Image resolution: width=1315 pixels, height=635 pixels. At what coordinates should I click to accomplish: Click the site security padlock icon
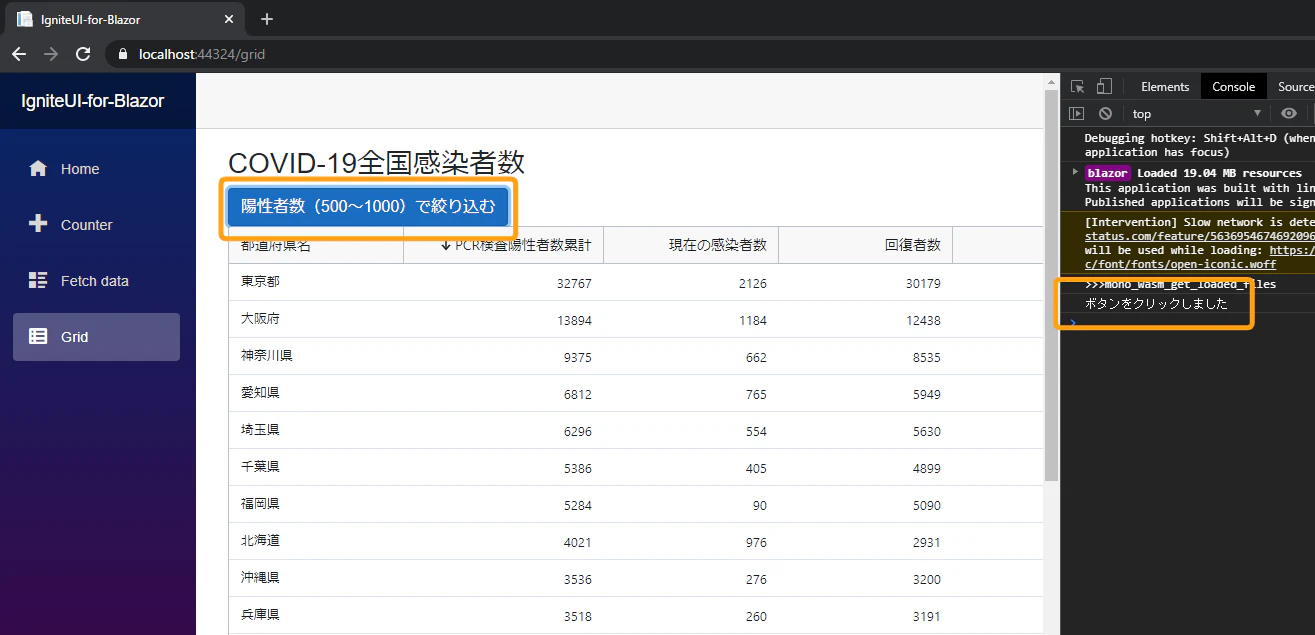coord(122,55)
